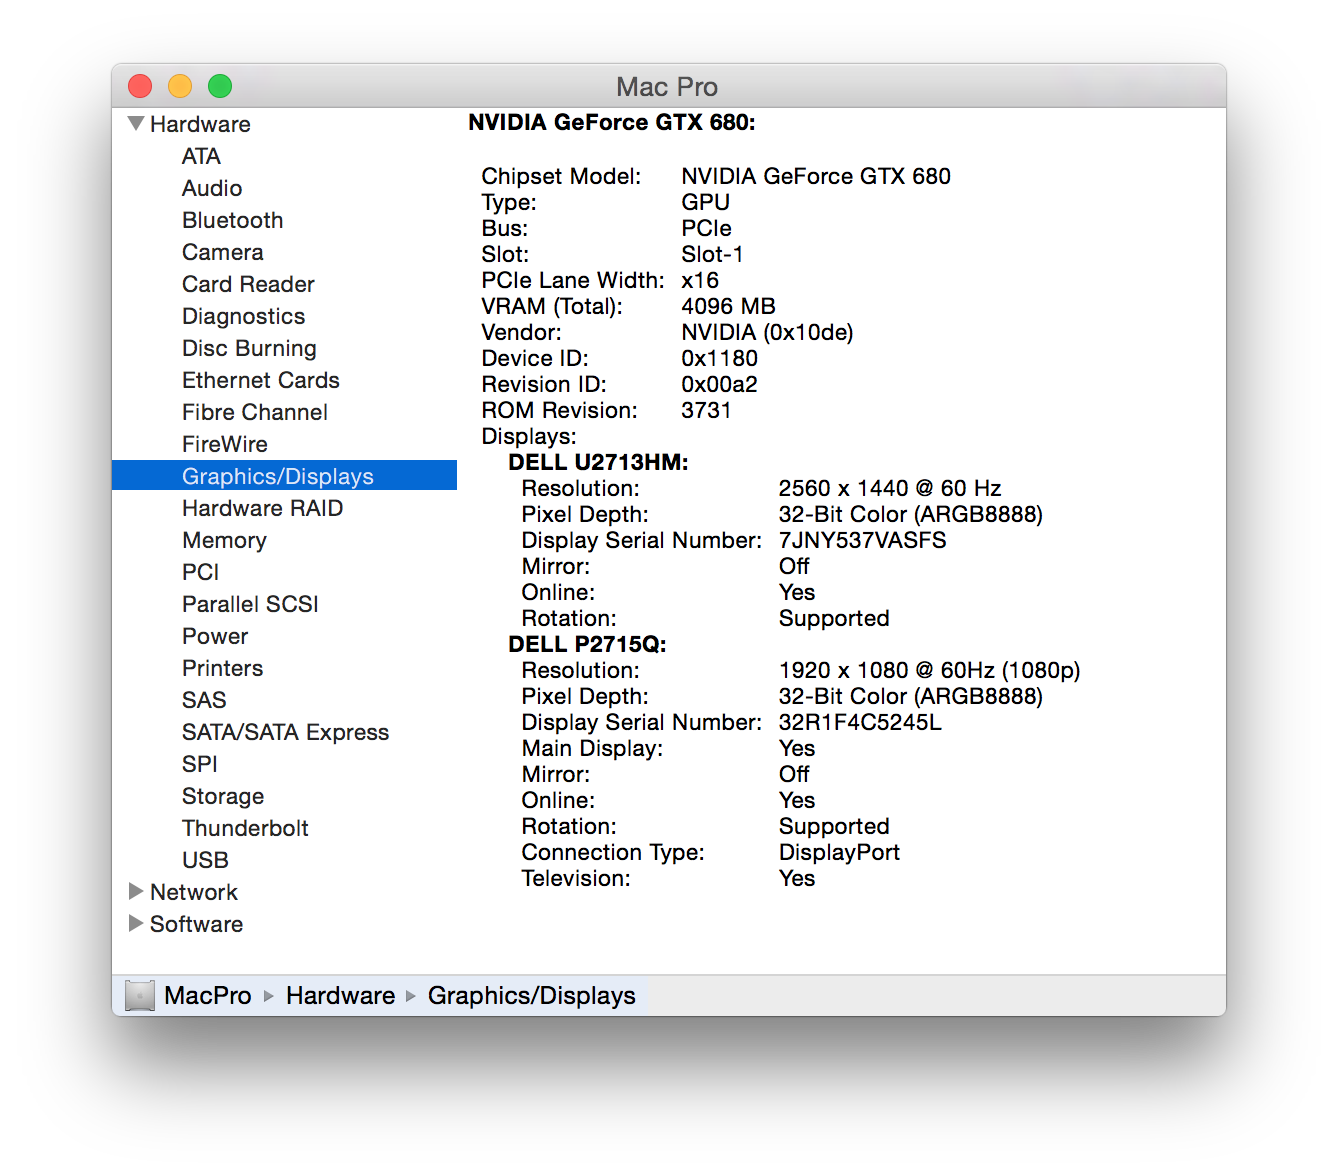Click the MacPro computer icon in path bar

140,995
